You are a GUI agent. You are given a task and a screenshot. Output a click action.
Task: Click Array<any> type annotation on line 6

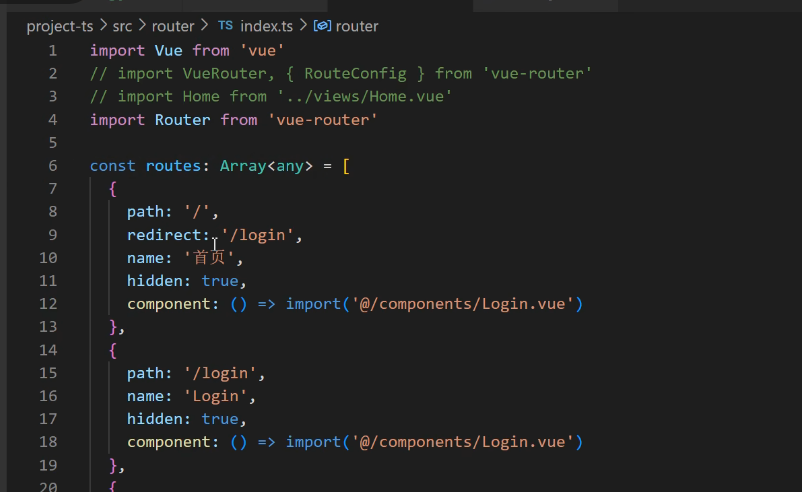(266, 166)
